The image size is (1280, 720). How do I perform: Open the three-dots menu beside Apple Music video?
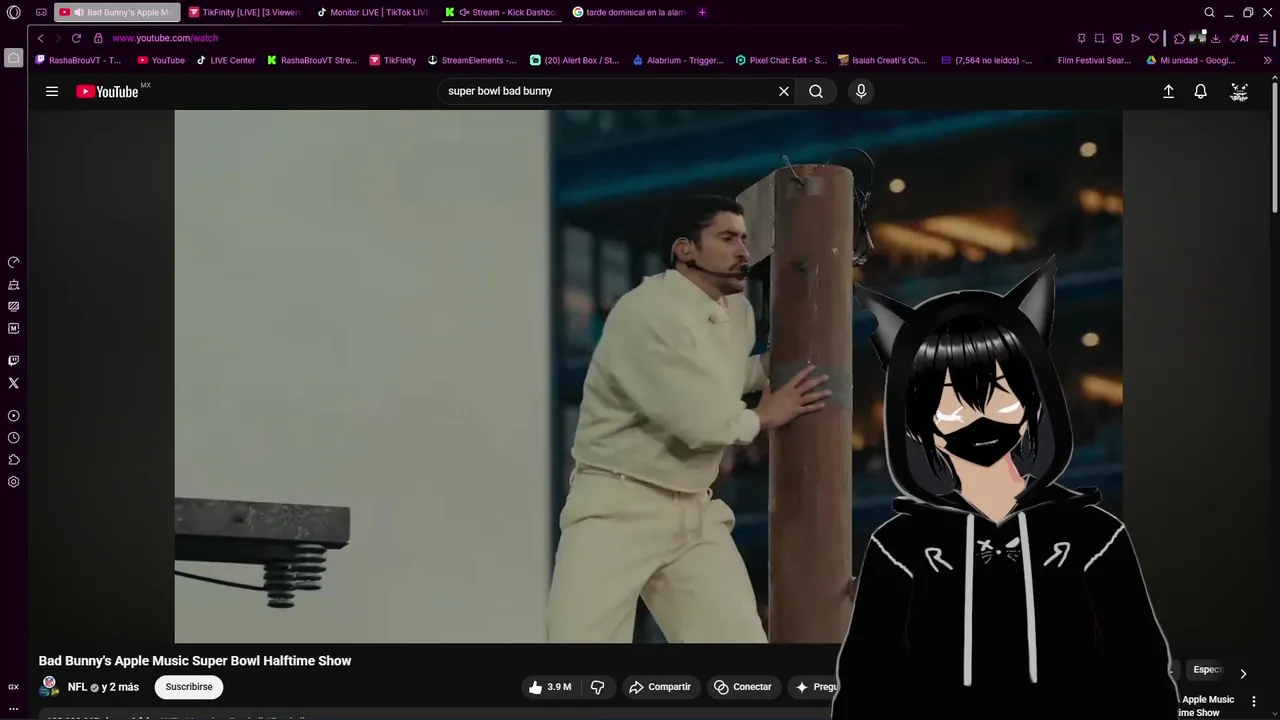(x=1254, y=701)
